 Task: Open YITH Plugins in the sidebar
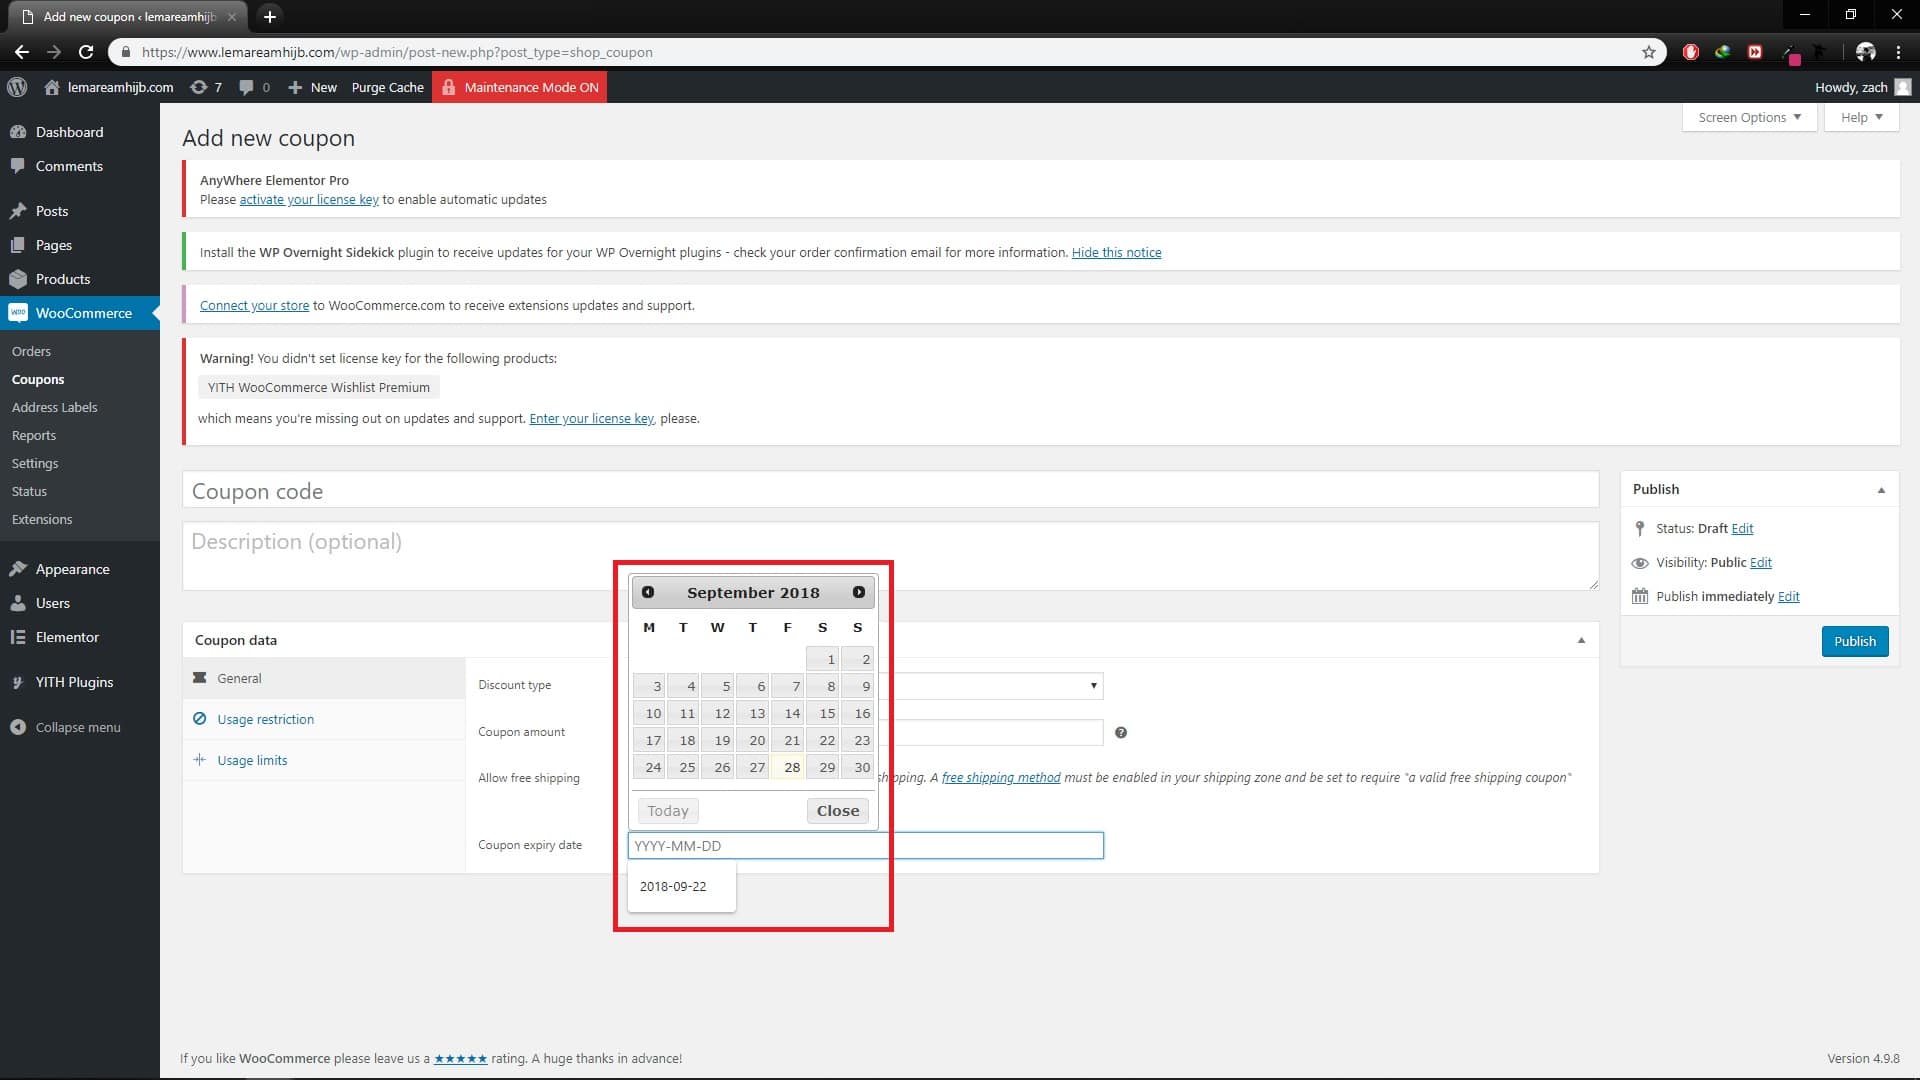click(80, 682)
